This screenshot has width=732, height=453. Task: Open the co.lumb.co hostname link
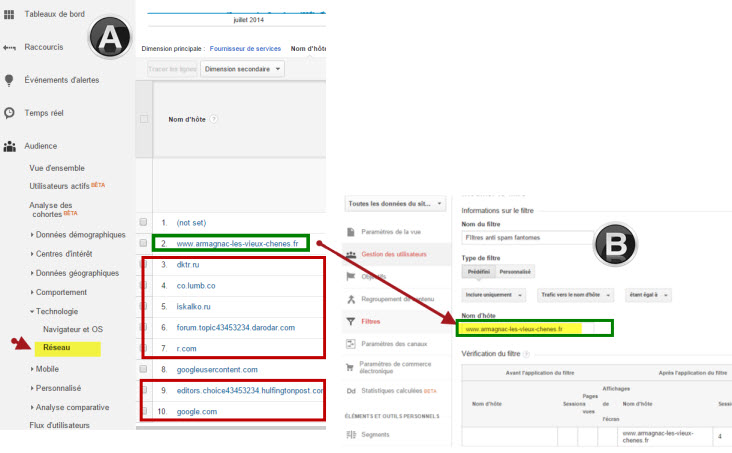click(x=196, y=286)
